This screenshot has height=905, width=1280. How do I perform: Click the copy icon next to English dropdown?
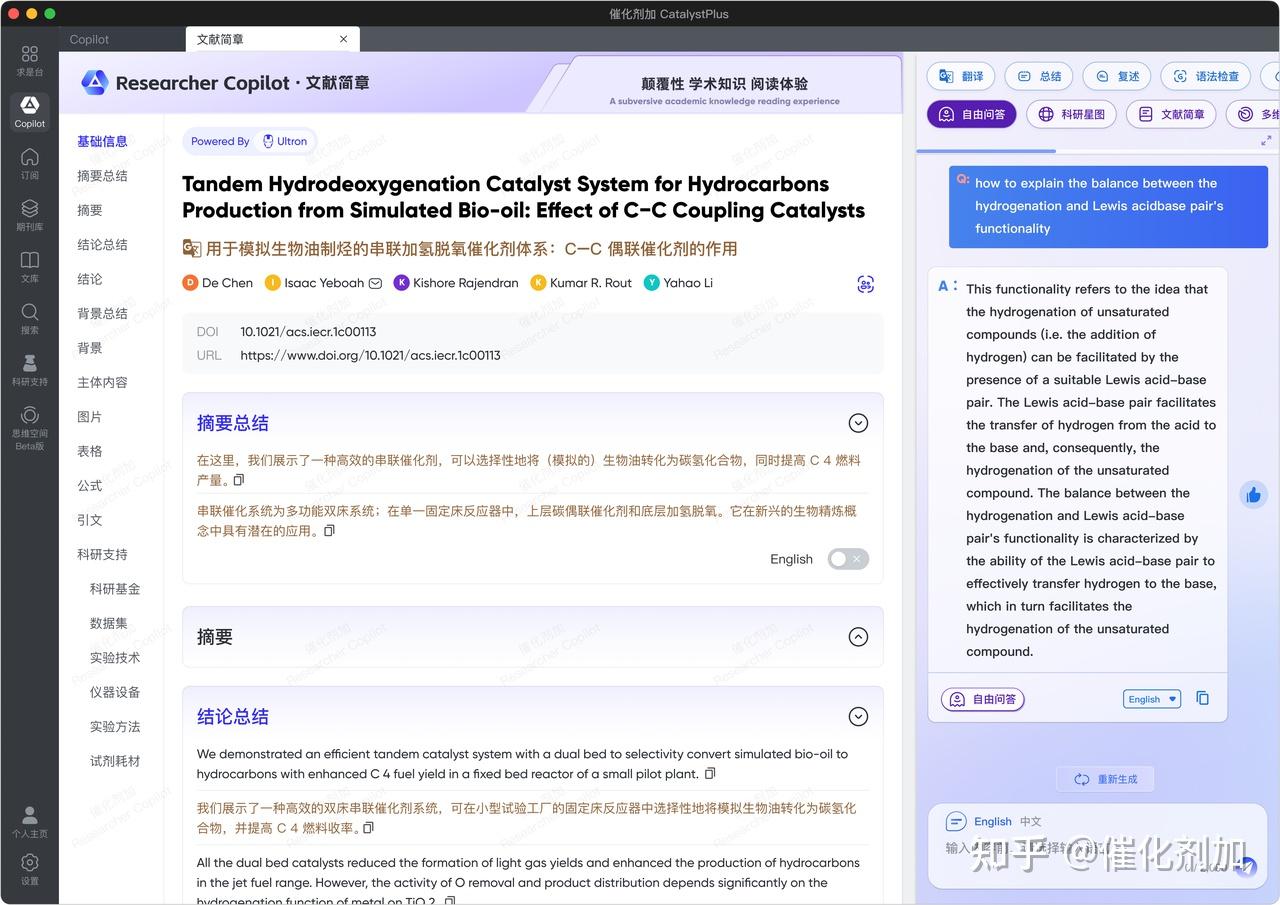(1202, 698)
